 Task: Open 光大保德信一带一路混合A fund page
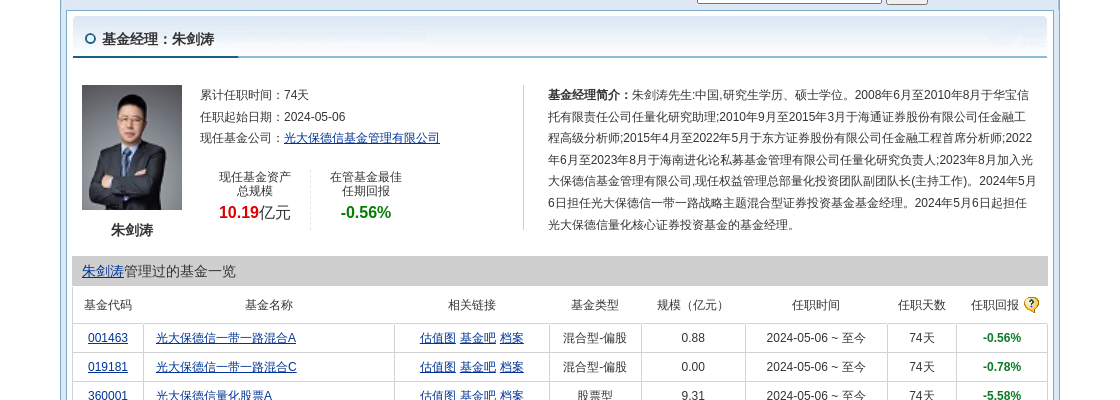click(x=226, y=338)
